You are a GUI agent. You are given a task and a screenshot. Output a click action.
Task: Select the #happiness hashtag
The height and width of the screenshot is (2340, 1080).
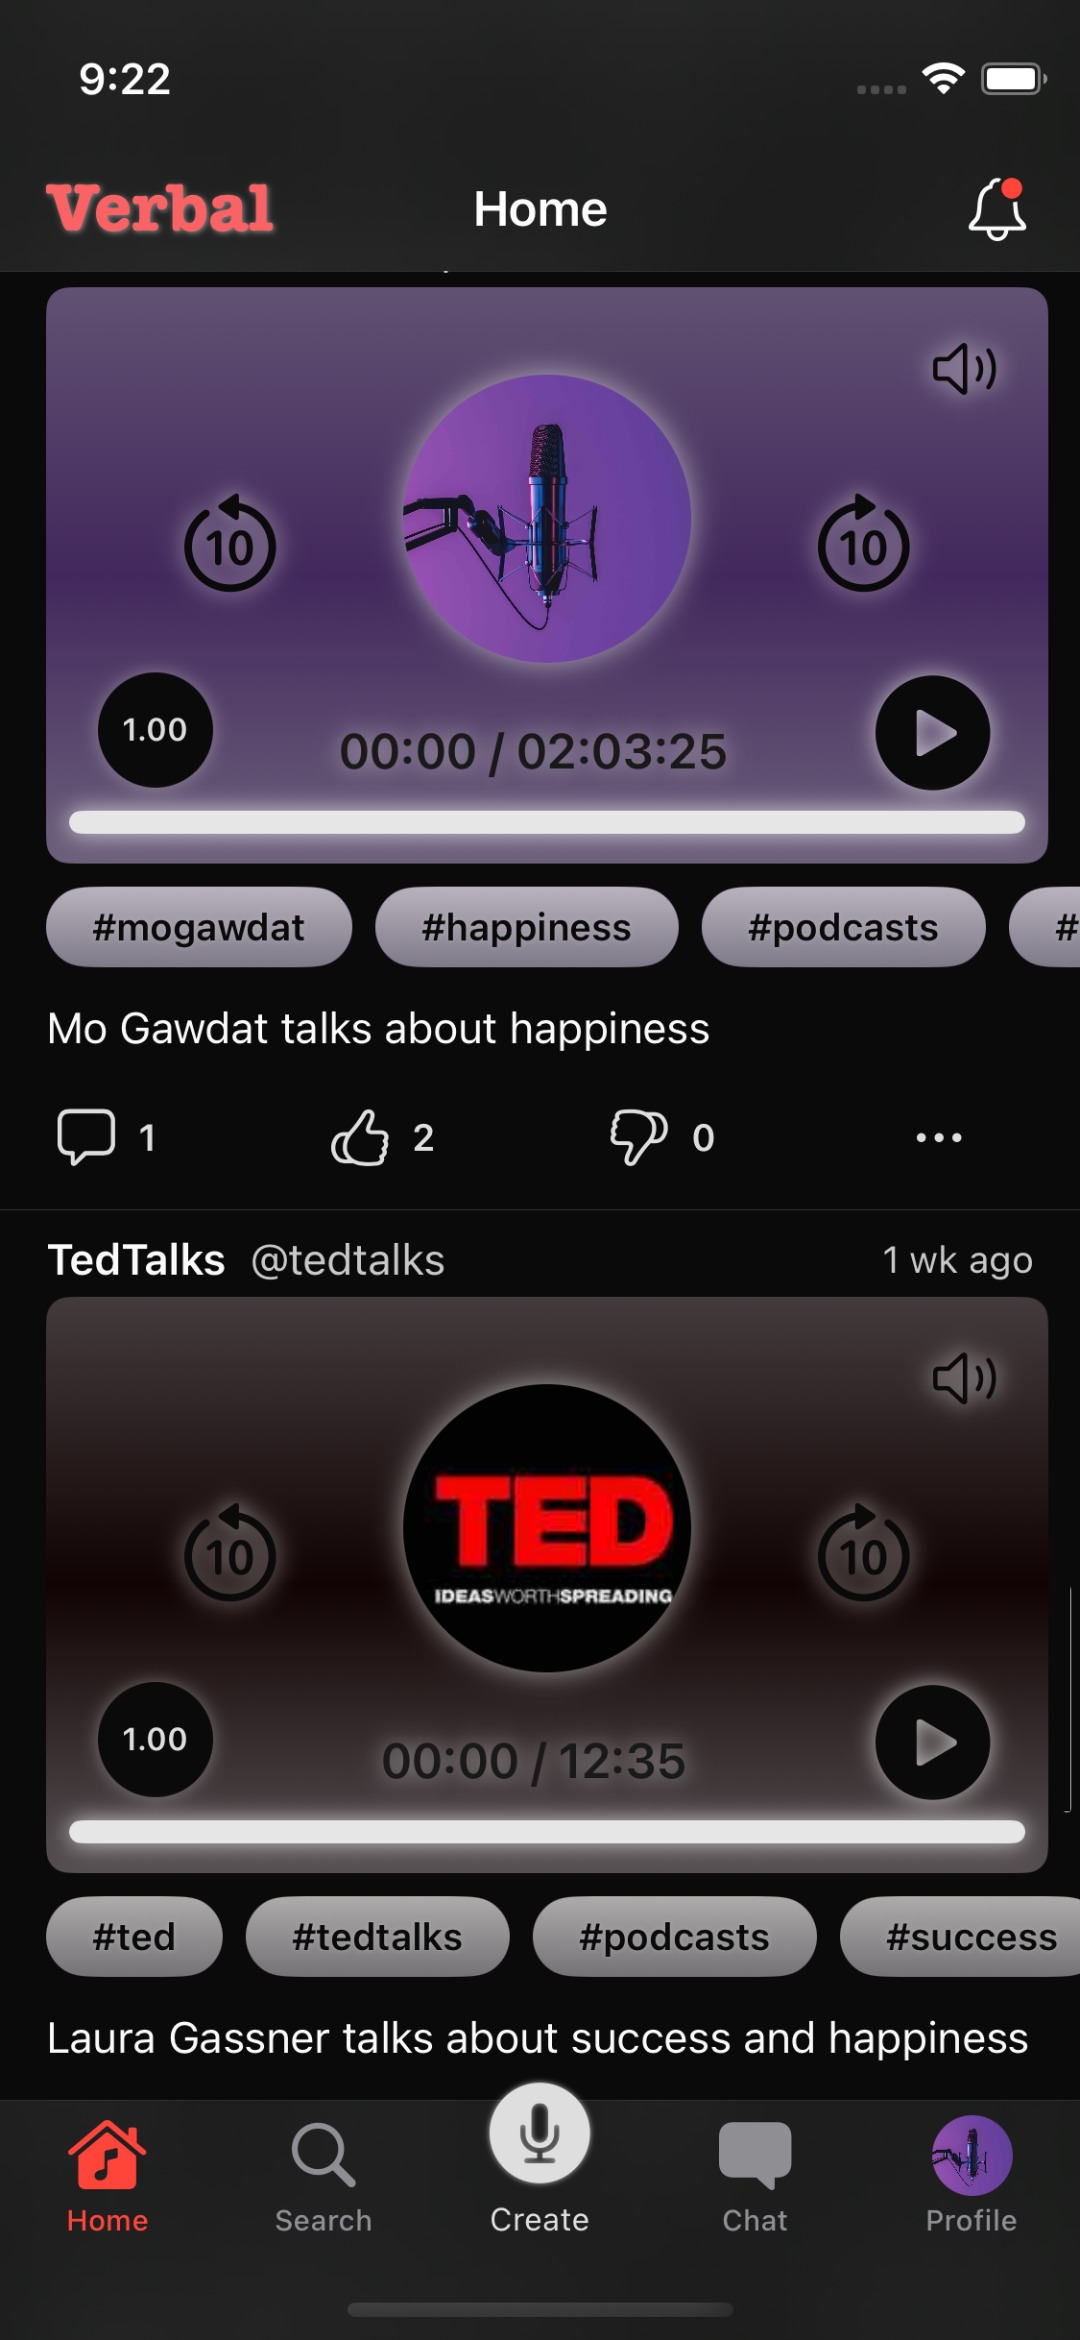pos(527,927)
